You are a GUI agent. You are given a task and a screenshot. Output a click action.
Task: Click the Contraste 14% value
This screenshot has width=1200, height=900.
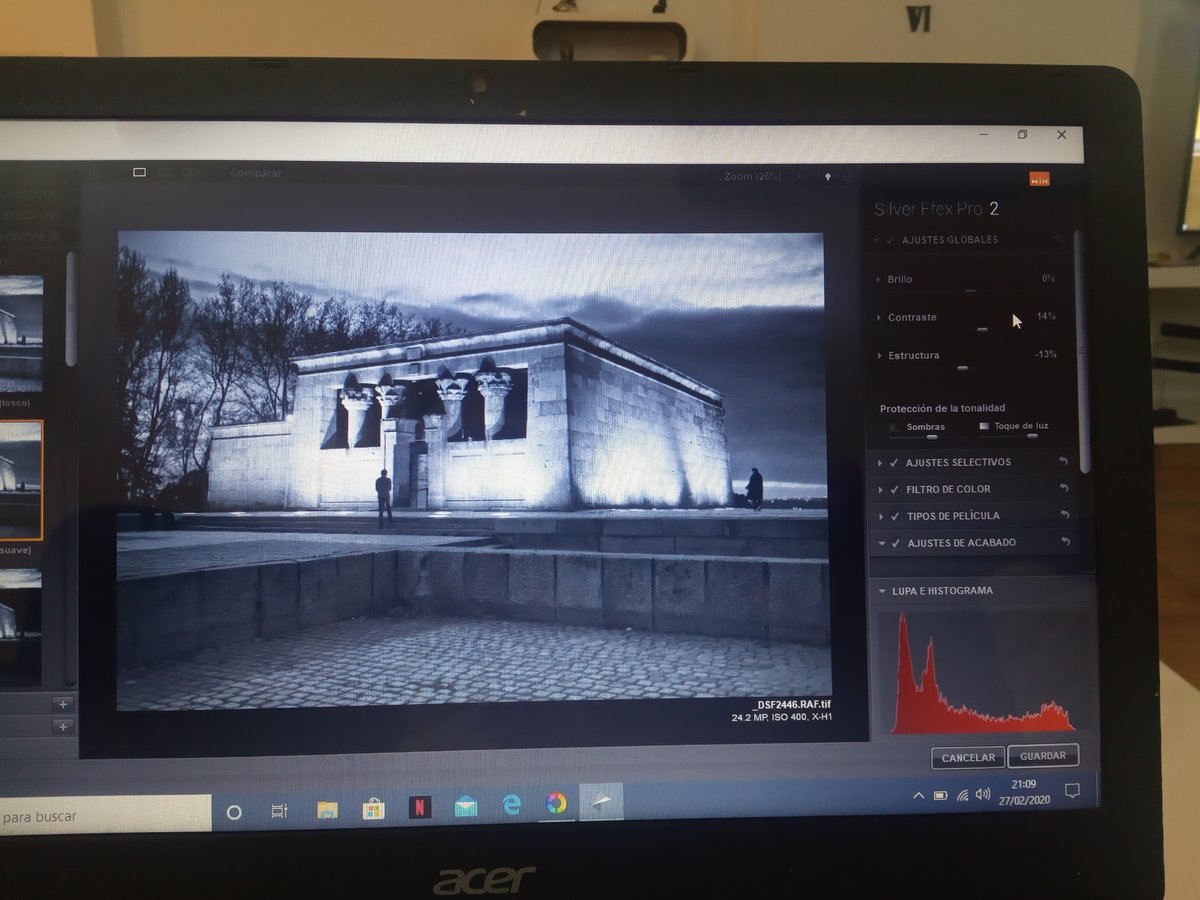click(1046, 316)
